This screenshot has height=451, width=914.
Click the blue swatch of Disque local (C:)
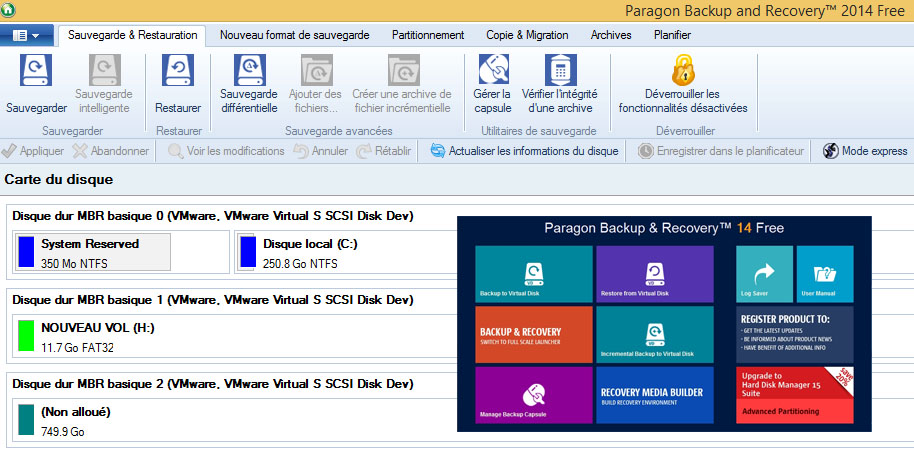point(248,251)
